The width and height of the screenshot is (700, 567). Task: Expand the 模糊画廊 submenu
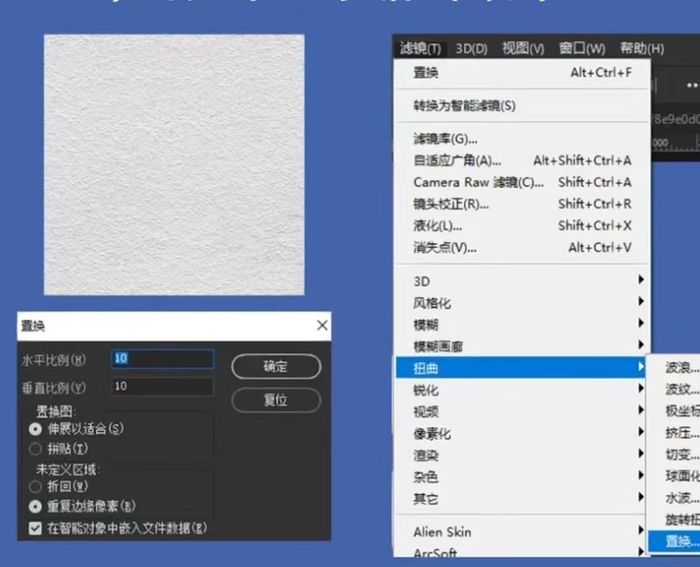click(x=438, y=346)
